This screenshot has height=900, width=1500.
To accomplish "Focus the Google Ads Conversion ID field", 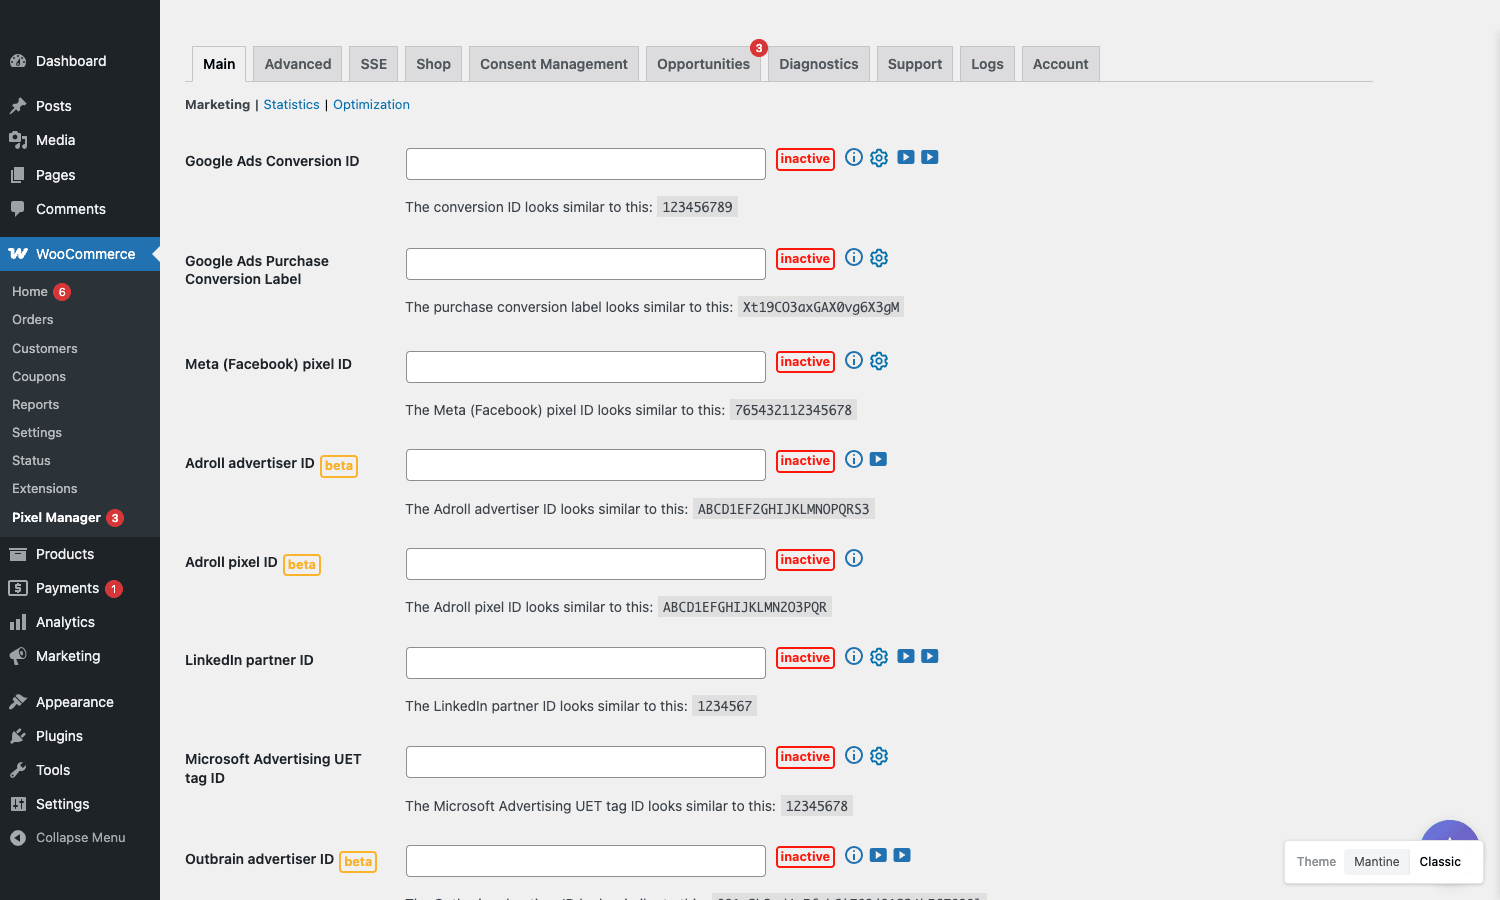I will [586, 164].
